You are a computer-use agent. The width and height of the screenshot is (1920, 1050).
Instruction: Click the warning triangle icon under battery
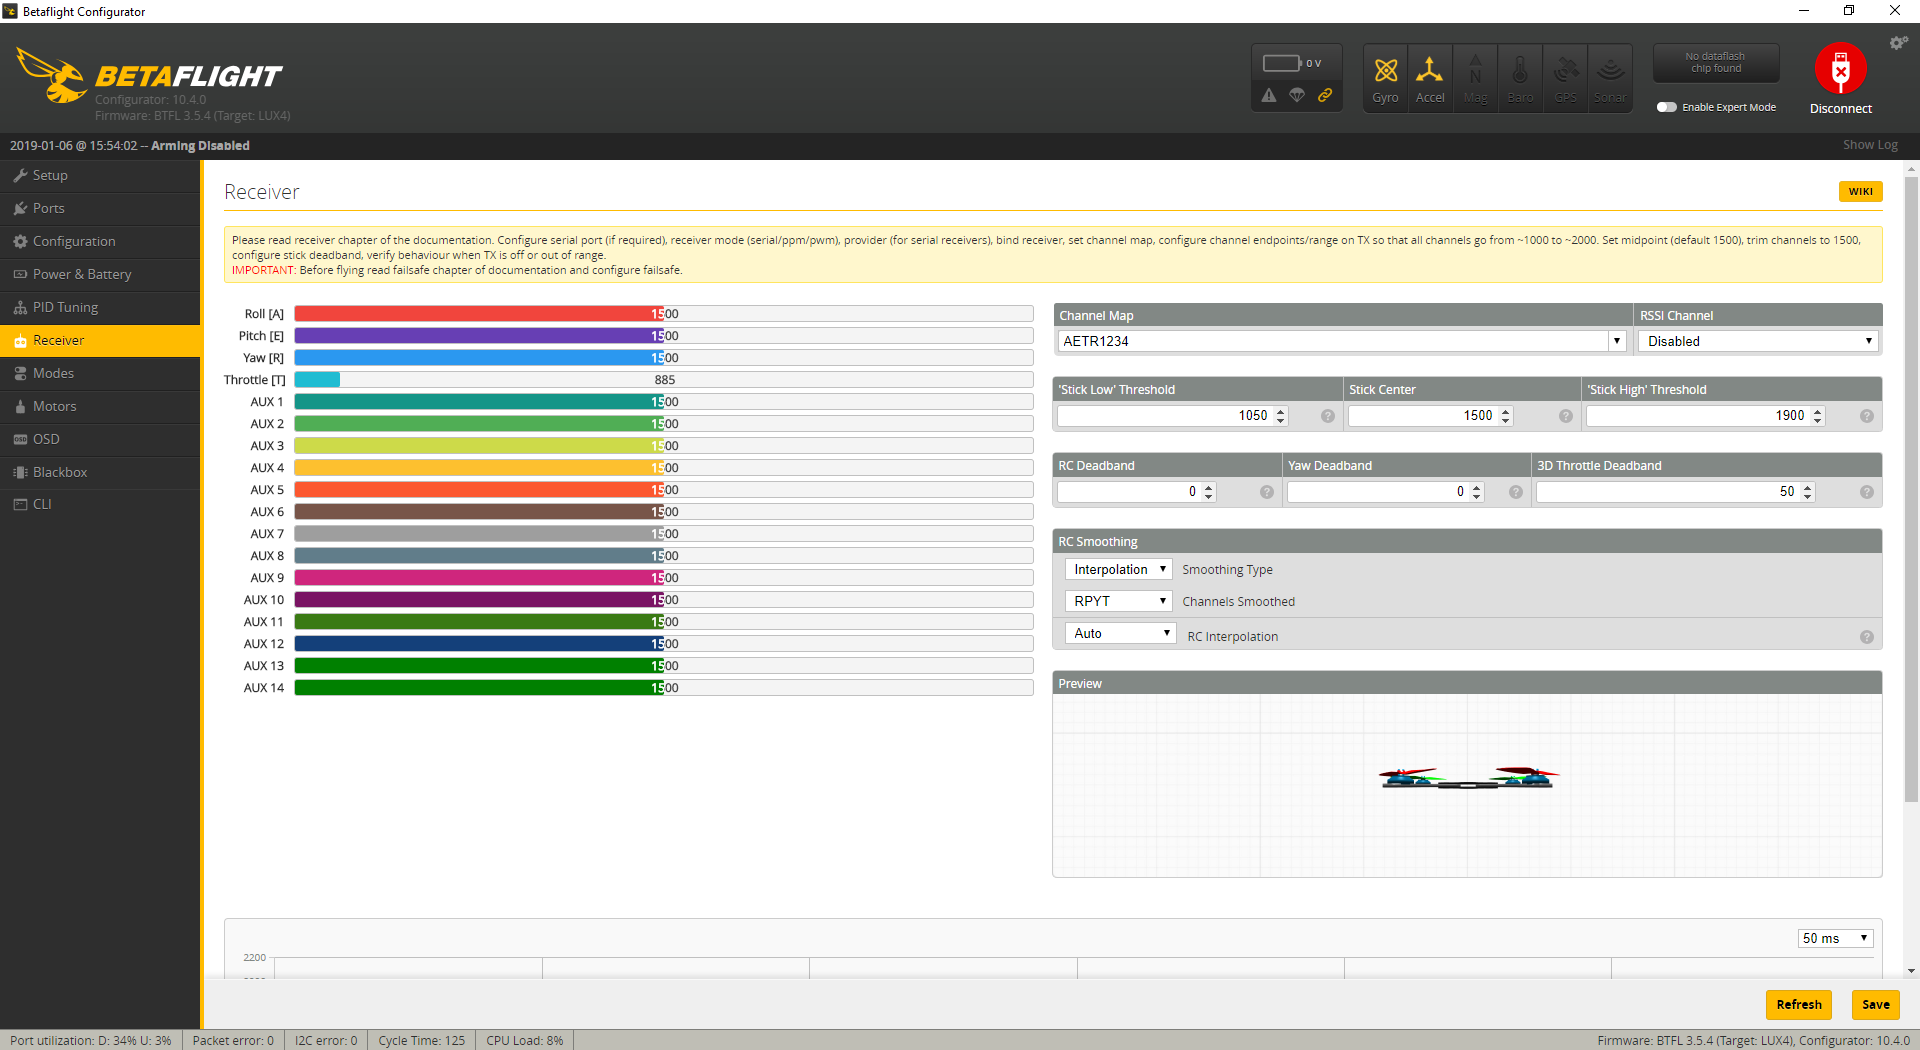coord(1269,95)
